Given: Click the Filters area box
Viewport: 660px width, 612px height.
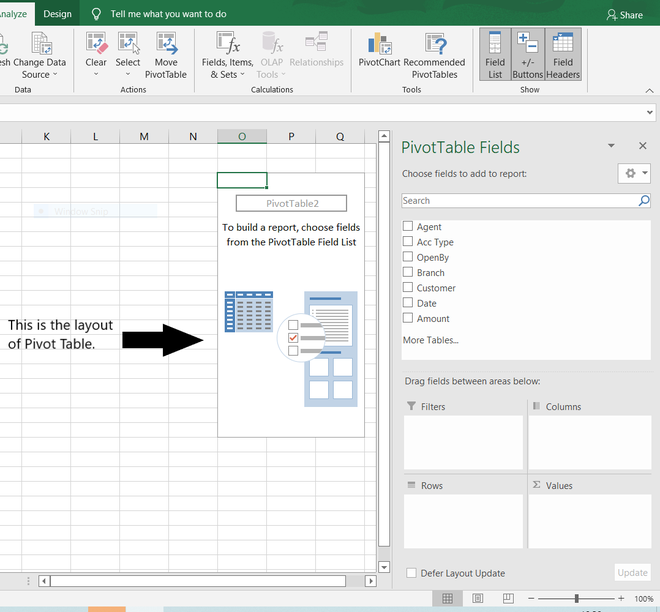Looking at the screenshot, I should click(x=463, y=442).
